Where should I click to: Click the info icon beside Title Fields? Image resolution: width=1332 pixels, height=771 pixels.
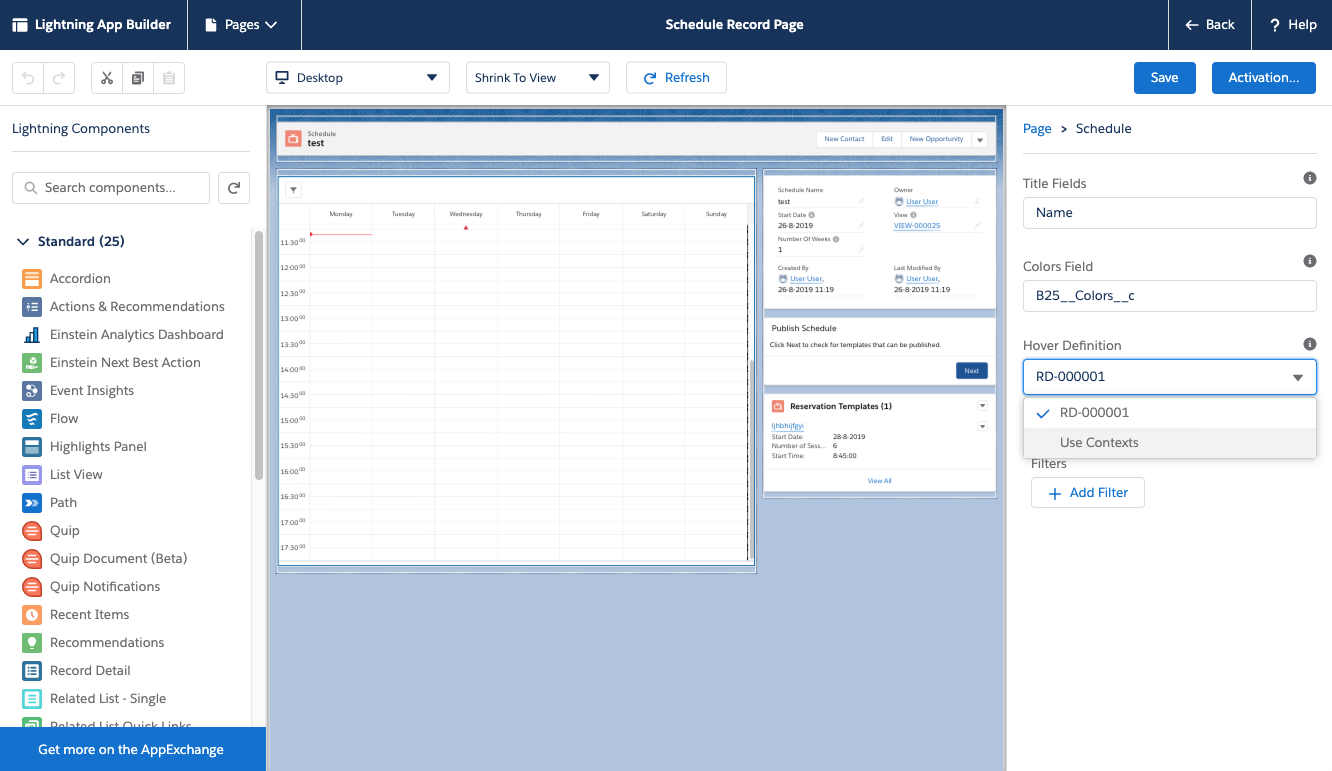click(1309, 178)
